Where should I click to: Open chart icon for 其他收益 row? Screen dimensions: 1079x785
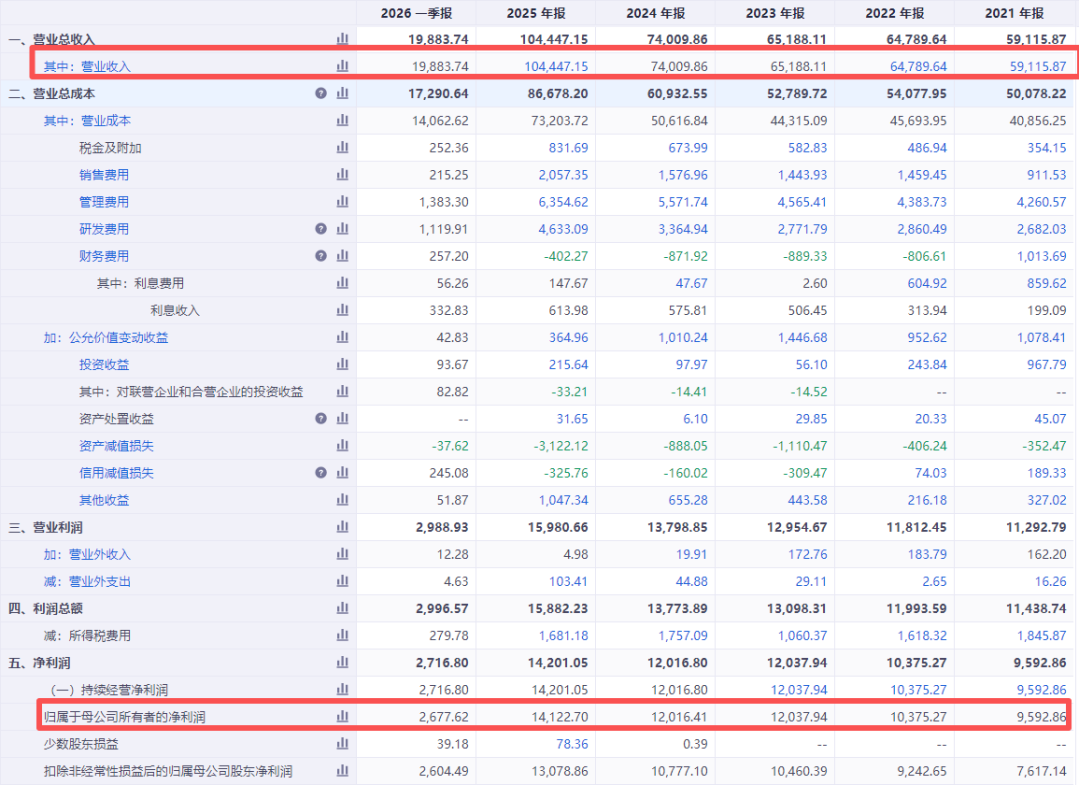(343, 500)
